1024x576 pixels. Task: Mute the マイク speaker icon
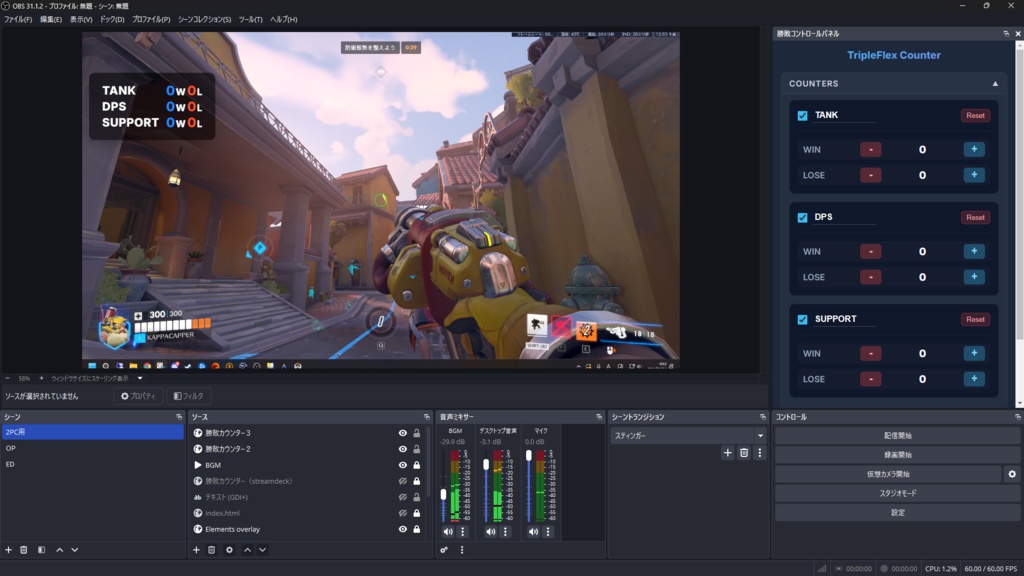534,532
